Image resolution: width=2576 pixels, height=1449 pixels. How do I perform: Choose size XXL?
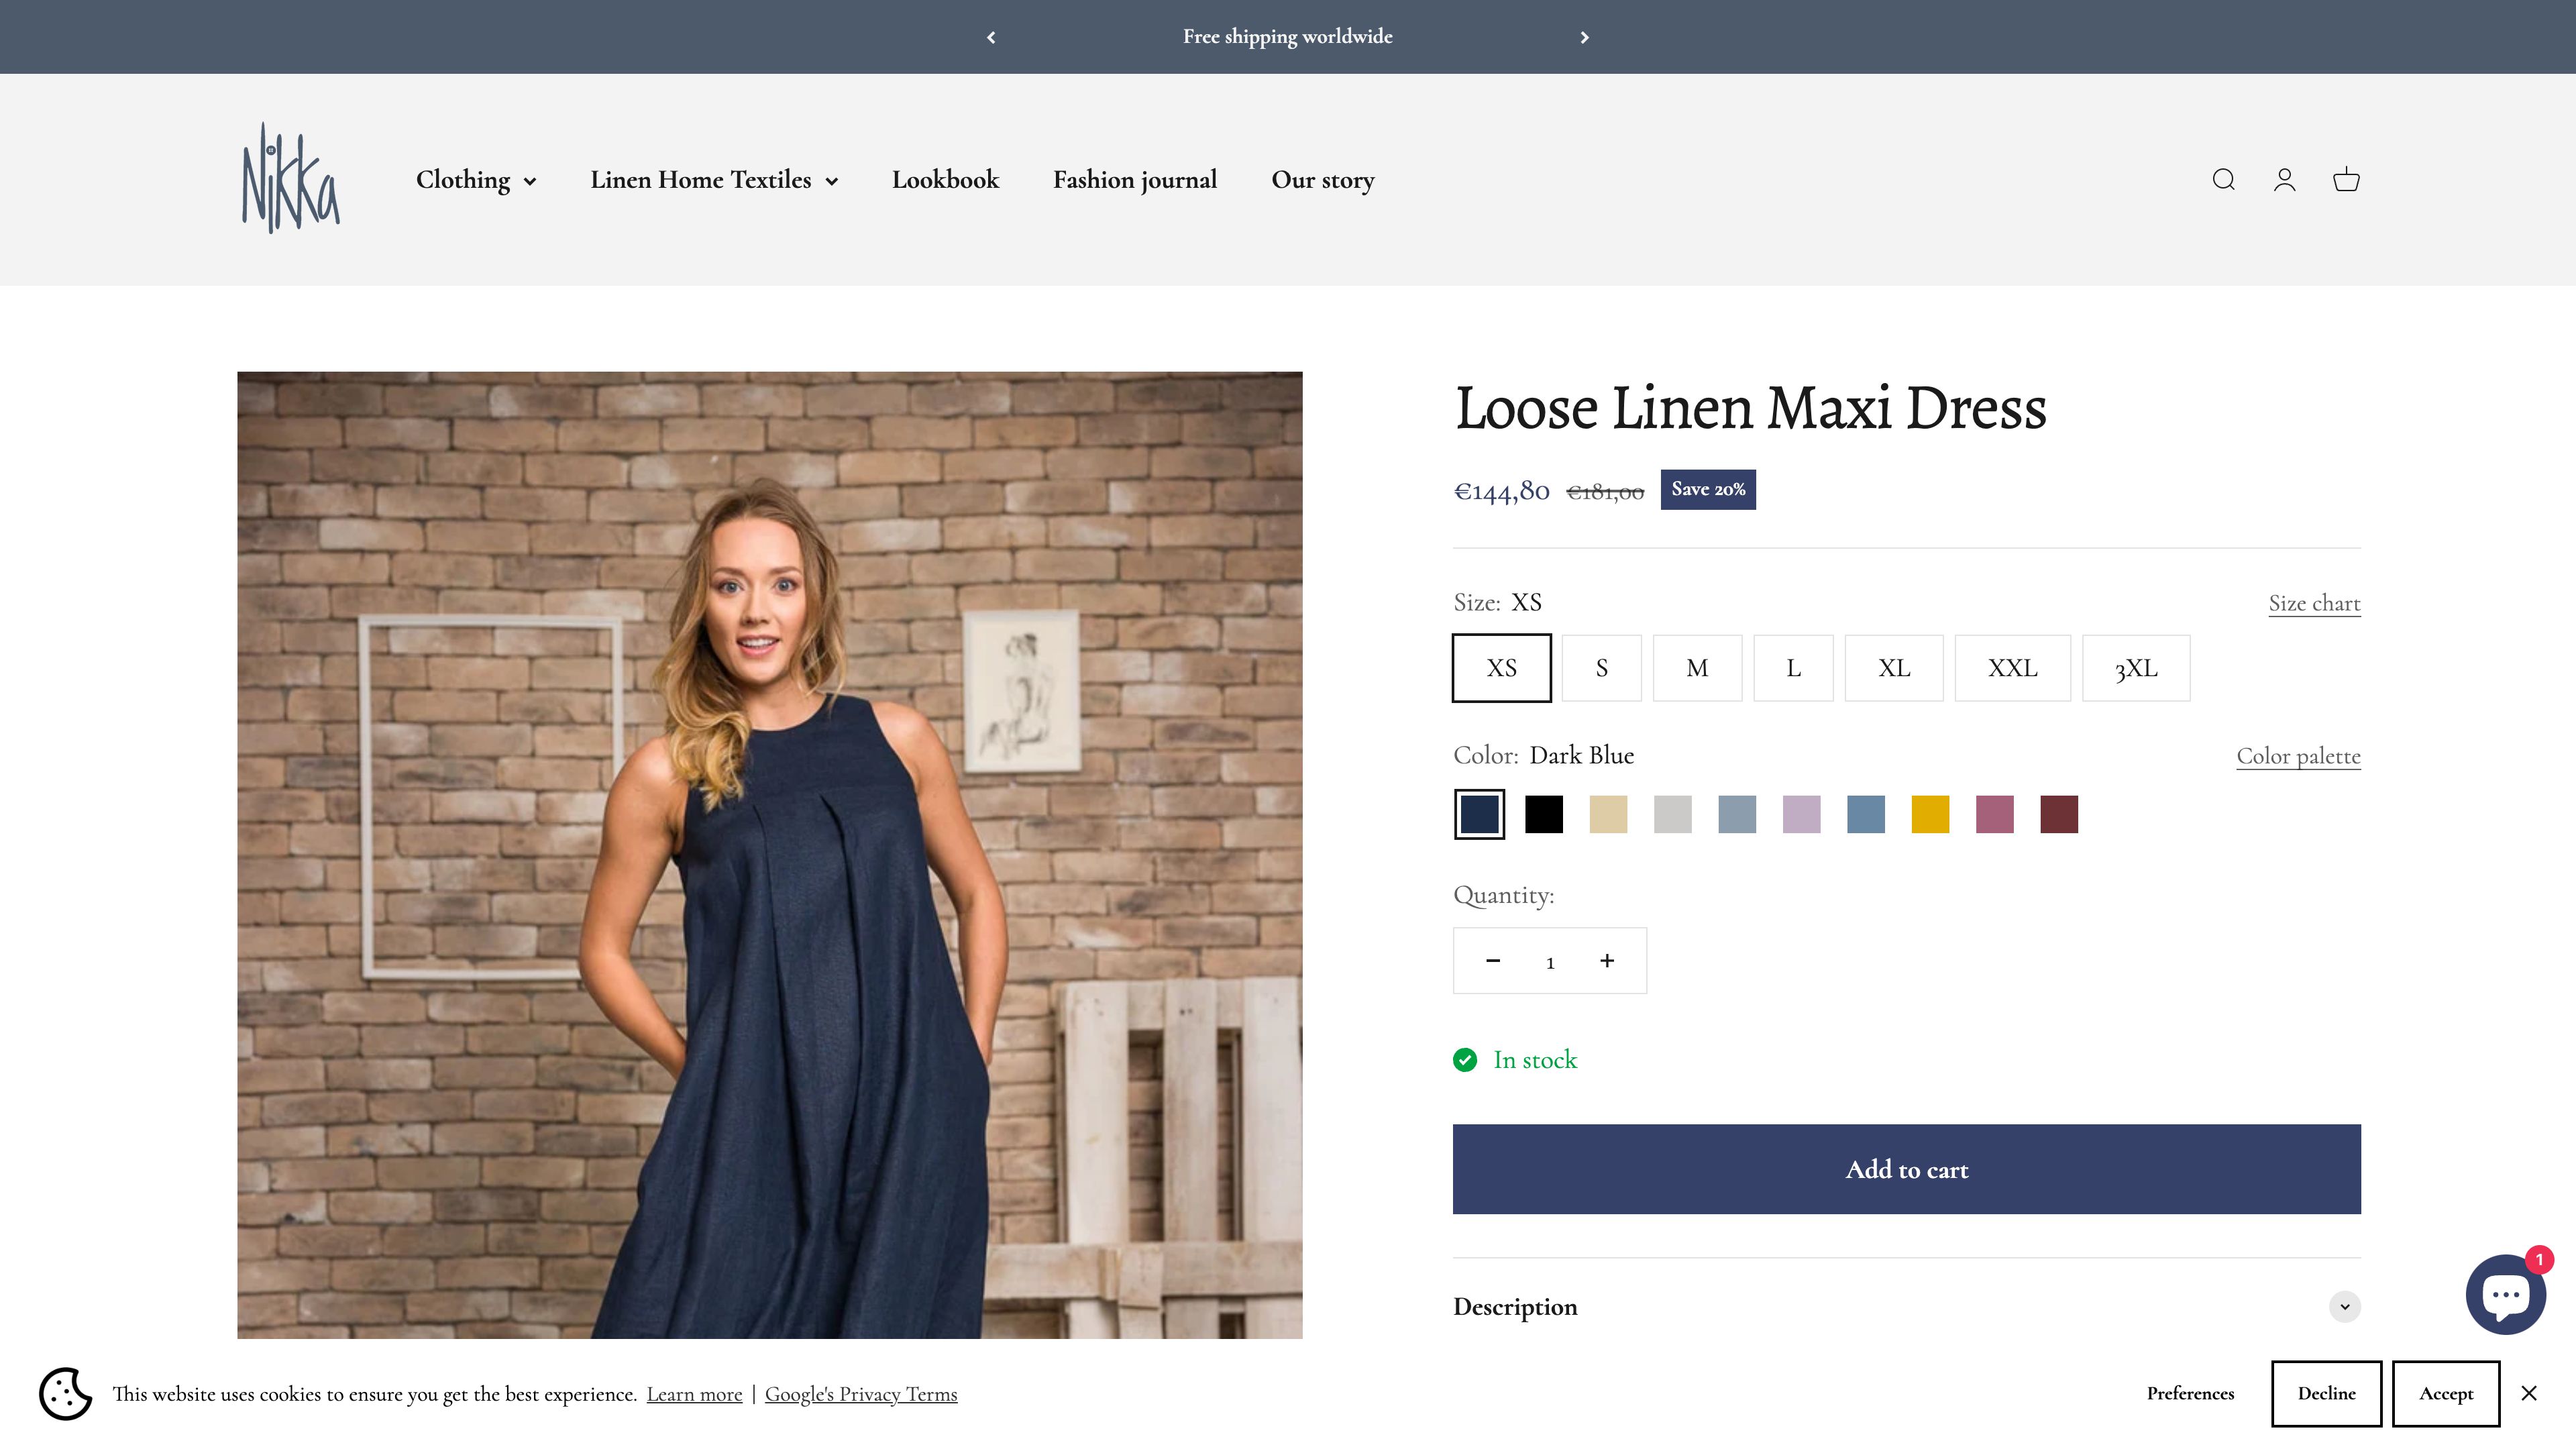2012,668
